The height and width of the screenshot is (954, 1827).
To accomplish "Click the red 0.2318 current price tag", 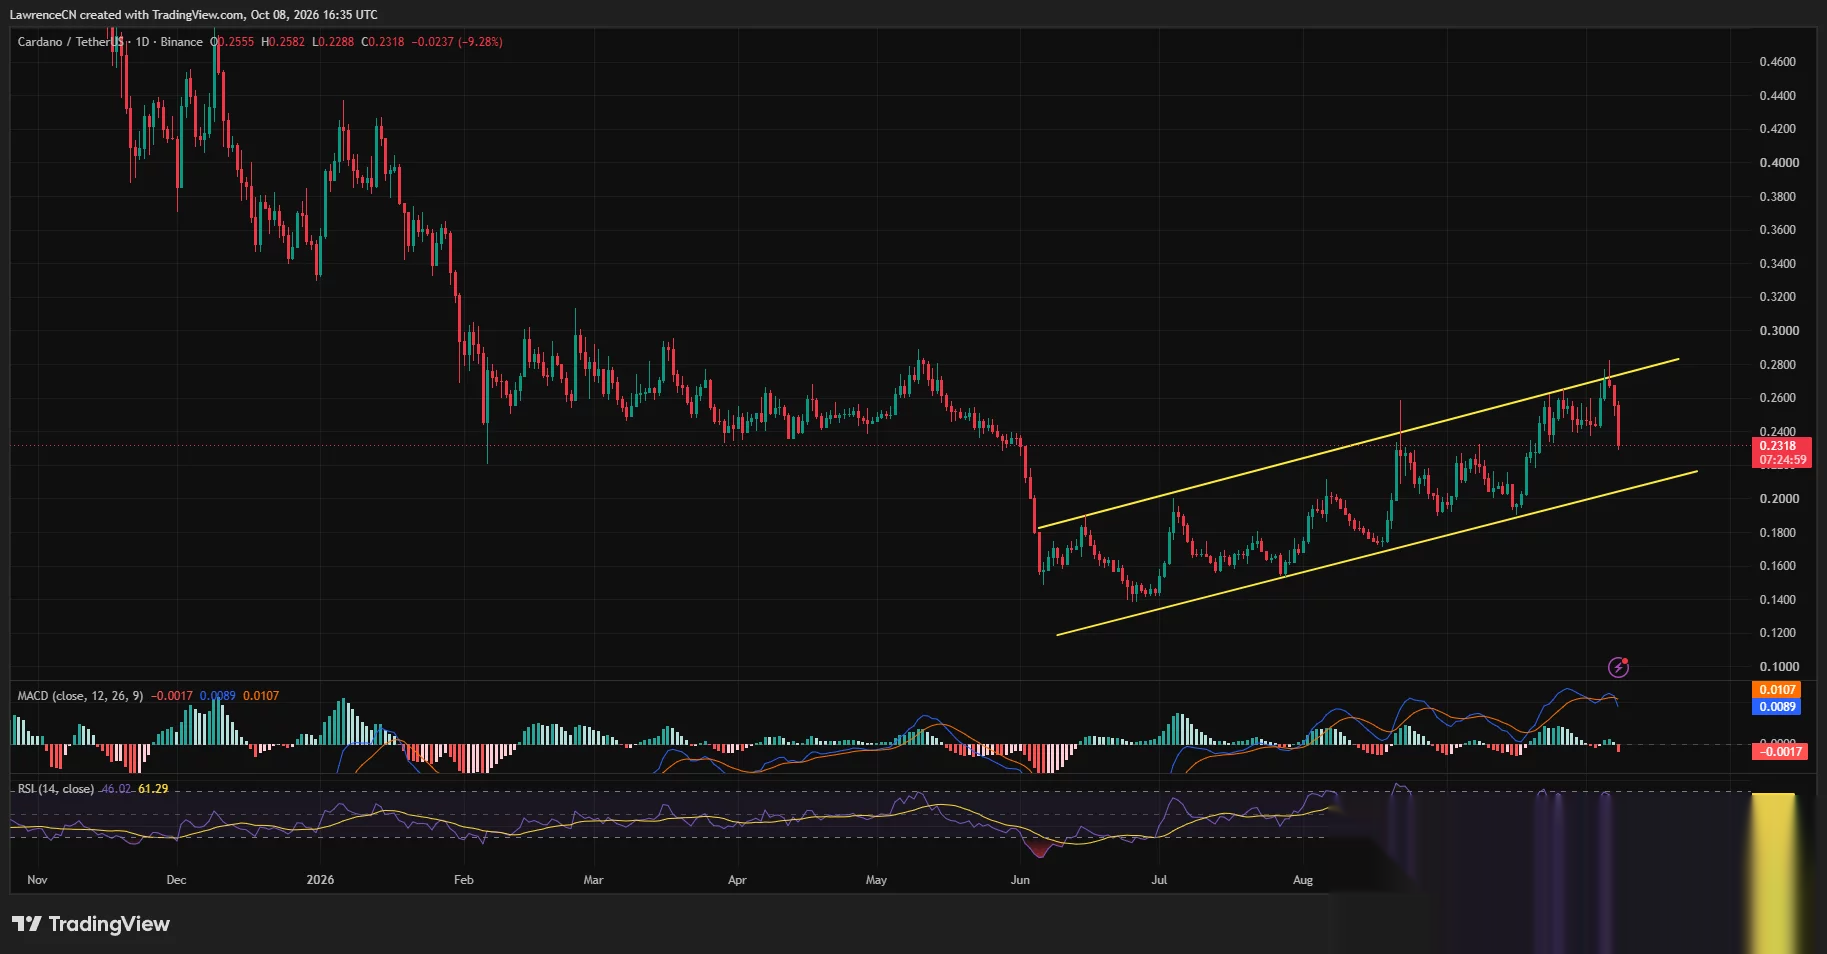I will (1777, 446).
